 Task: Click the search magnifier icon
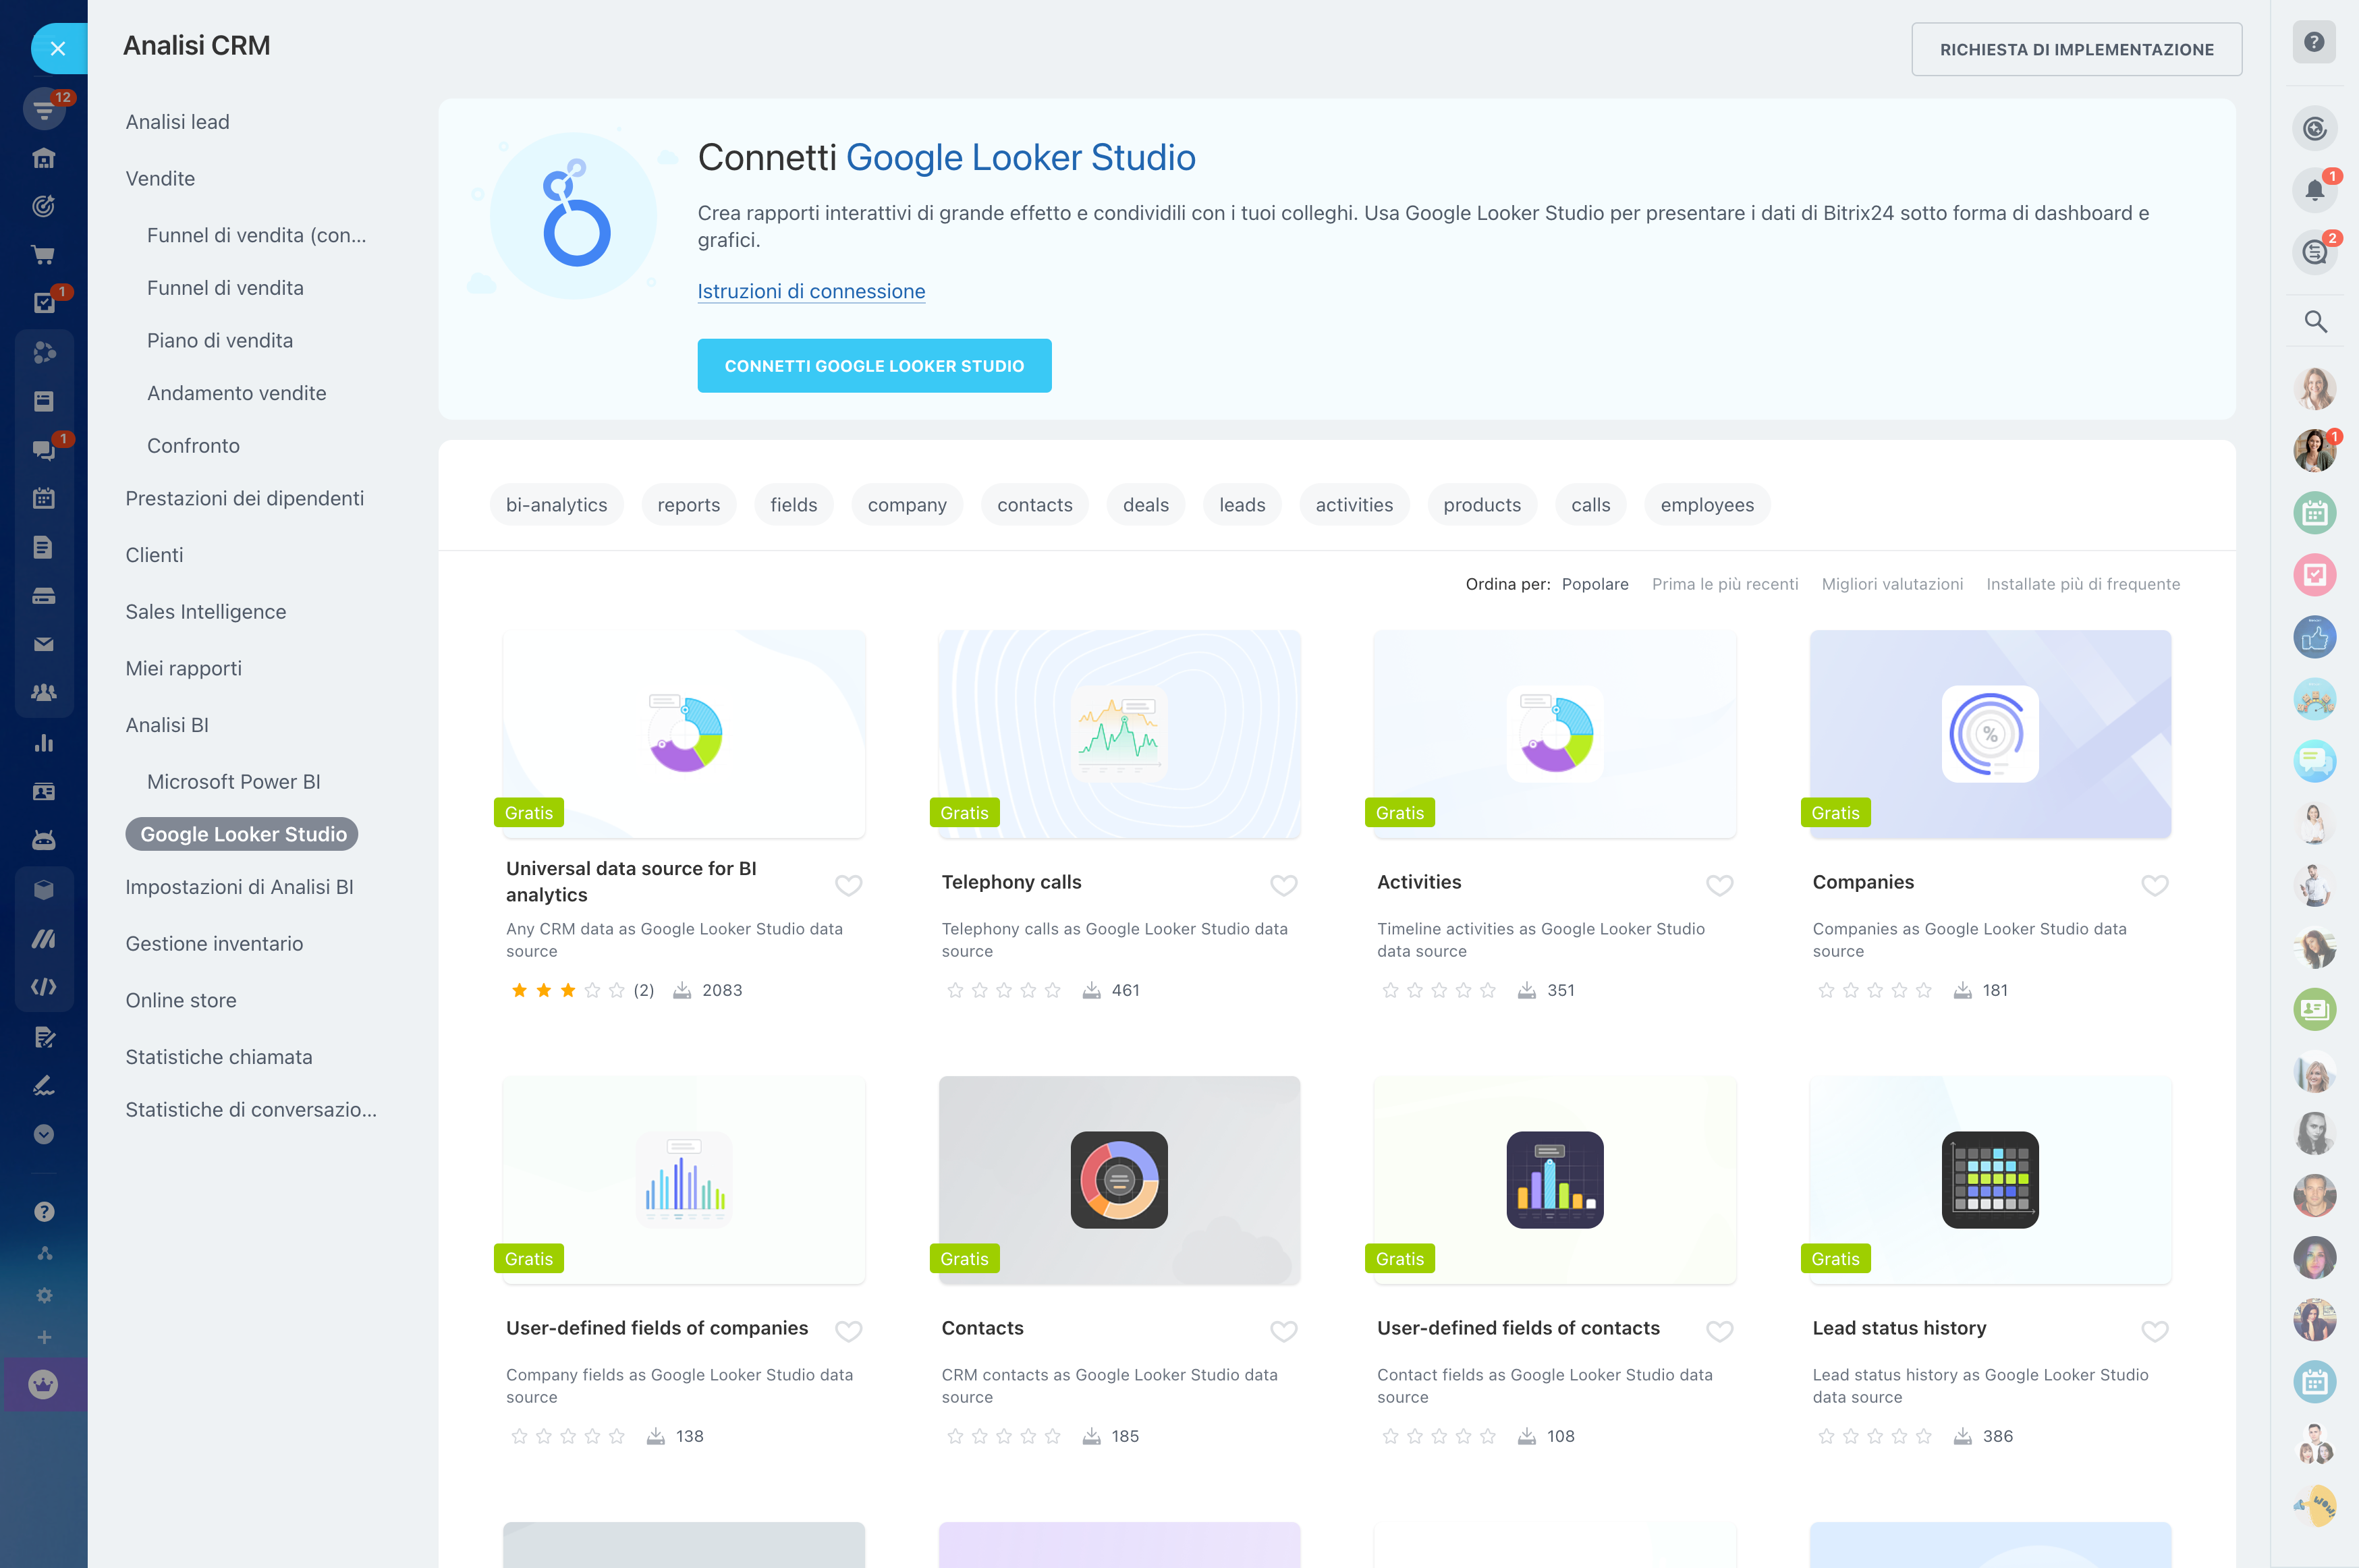(x=2314, y=322)
